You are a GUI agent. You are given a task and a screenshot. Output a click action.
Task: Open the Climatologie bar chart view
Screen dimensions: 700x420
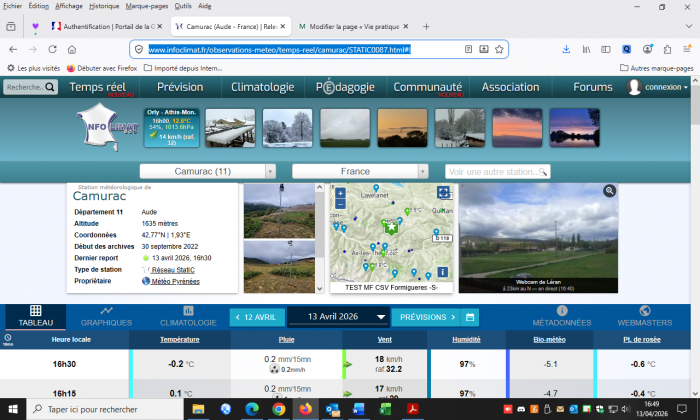pyautogui.click(x=188, y=317)
